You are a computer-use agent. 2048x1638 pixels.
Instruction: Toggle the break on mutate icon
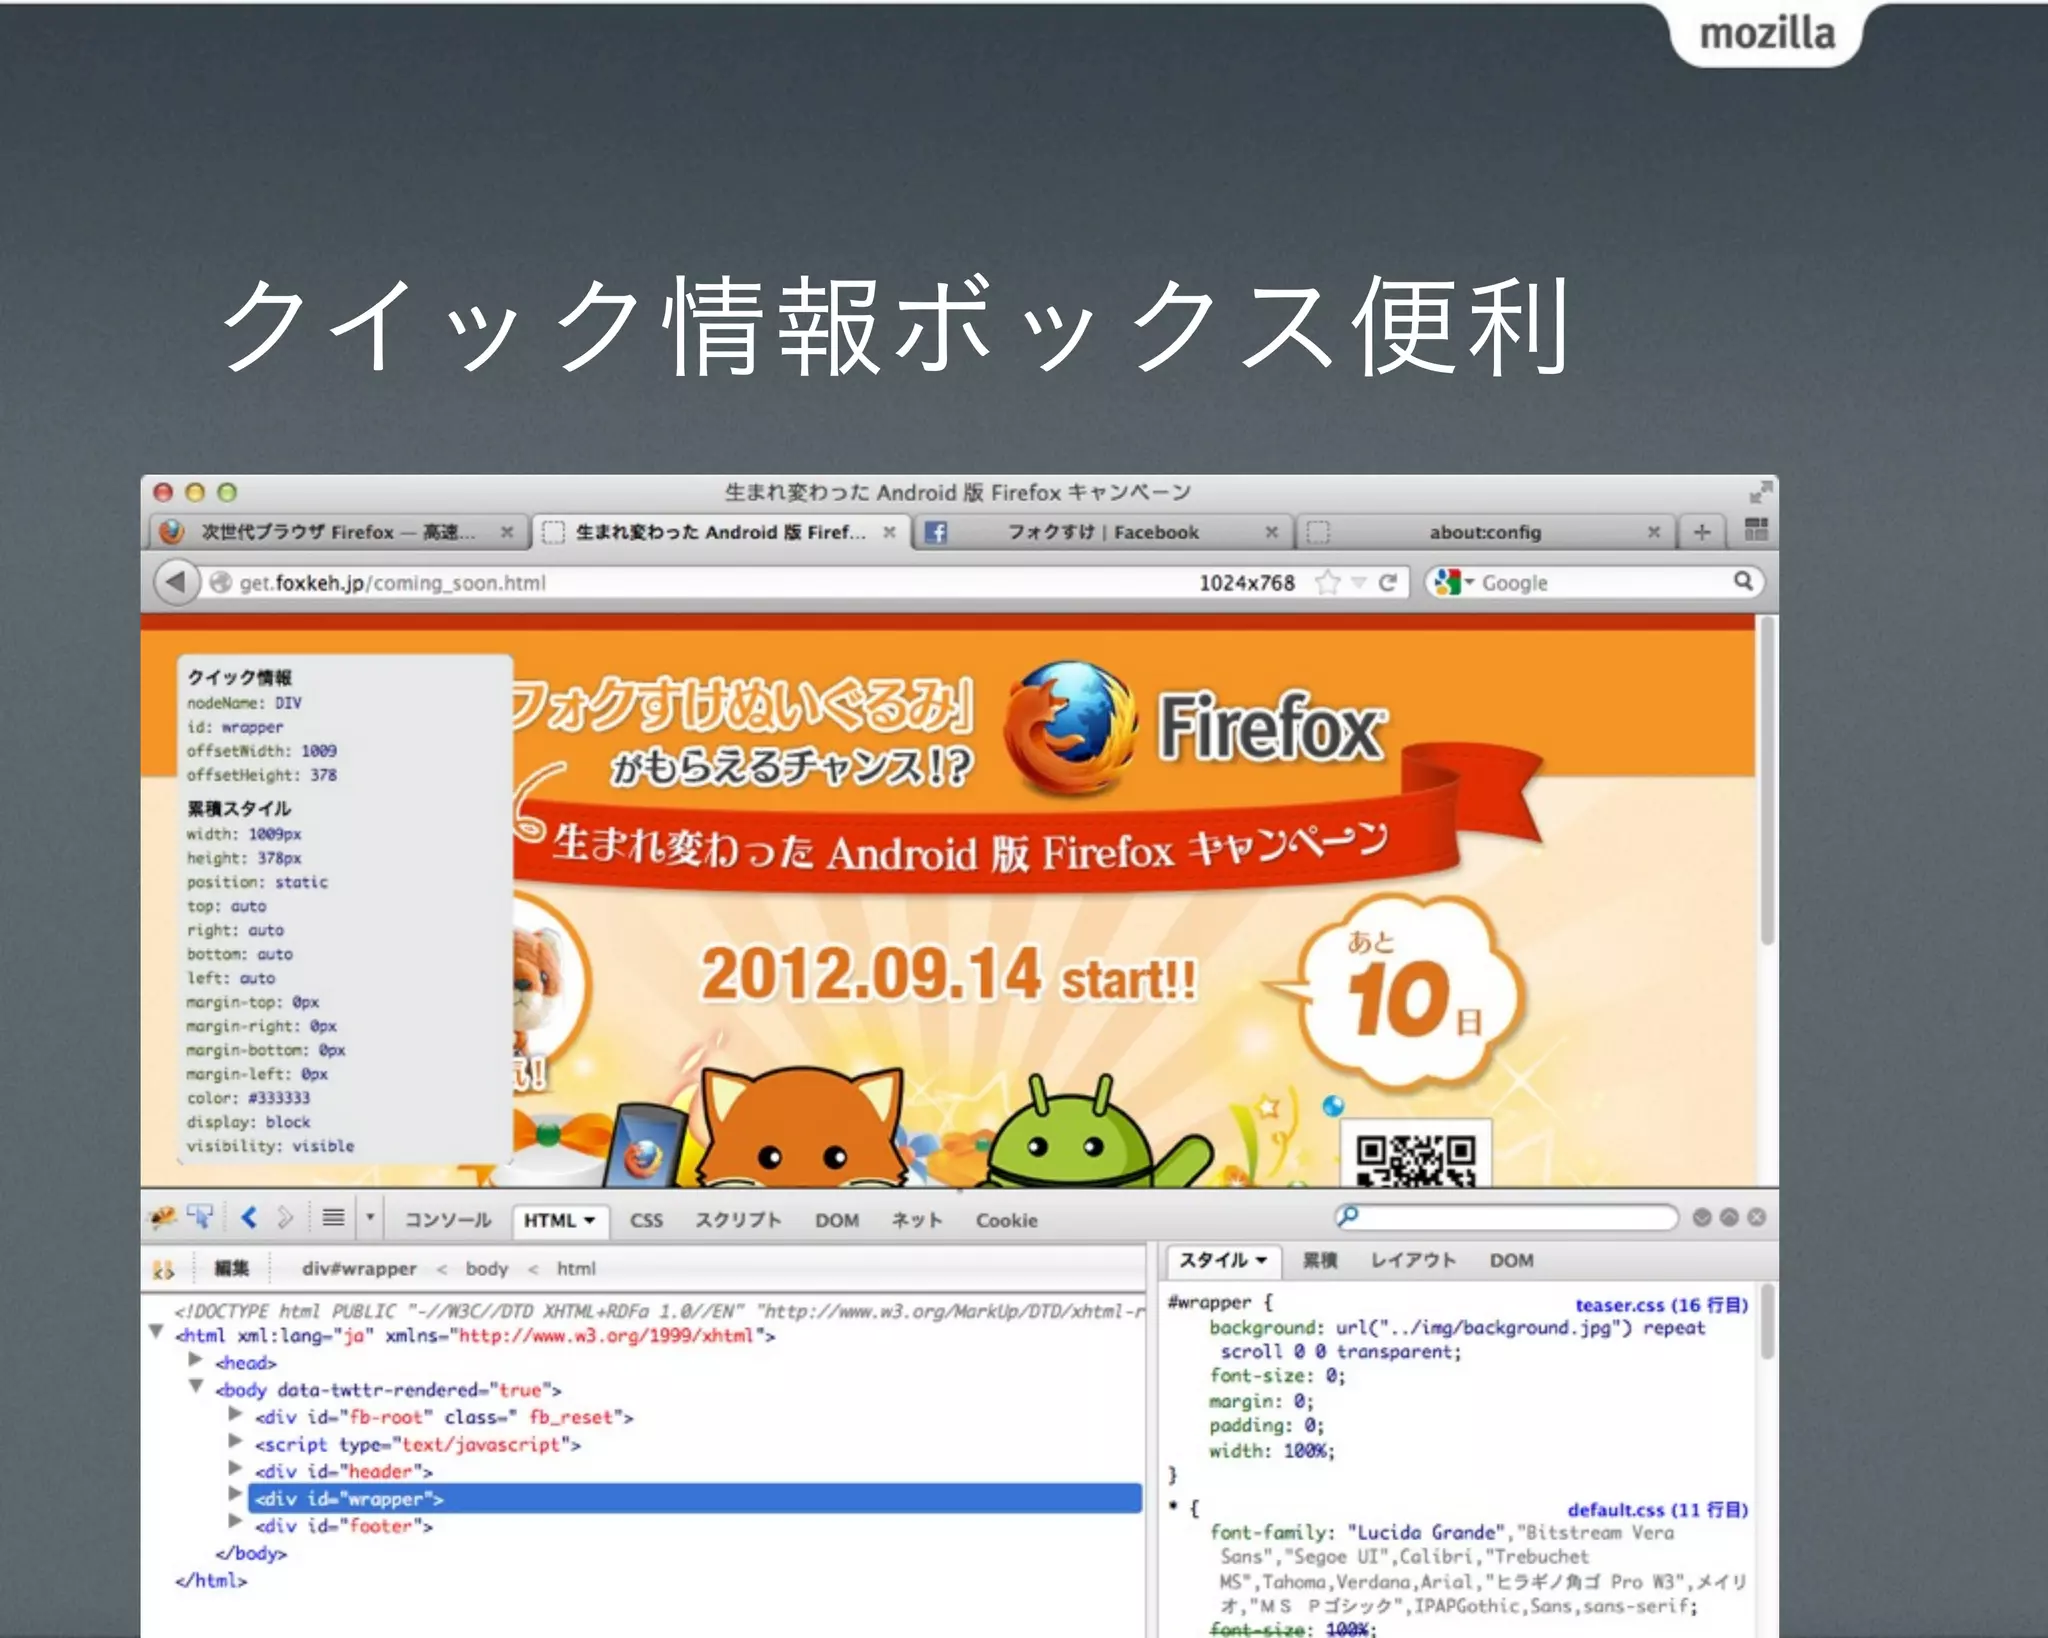(163, 1269)
